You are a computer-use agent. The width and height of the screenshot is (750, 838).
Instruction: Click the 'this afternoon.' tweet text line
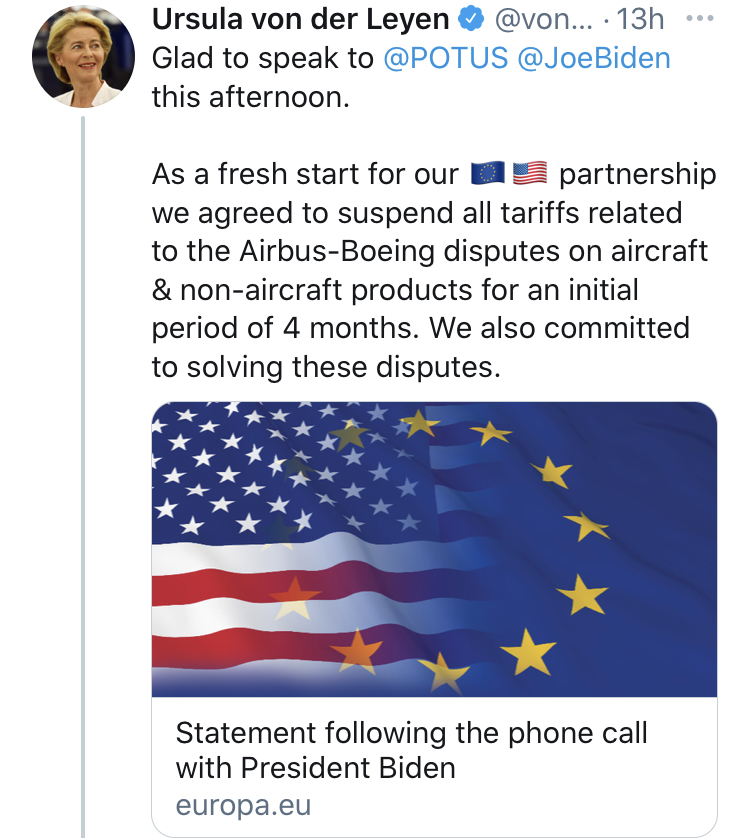click(x=251, y=97)
